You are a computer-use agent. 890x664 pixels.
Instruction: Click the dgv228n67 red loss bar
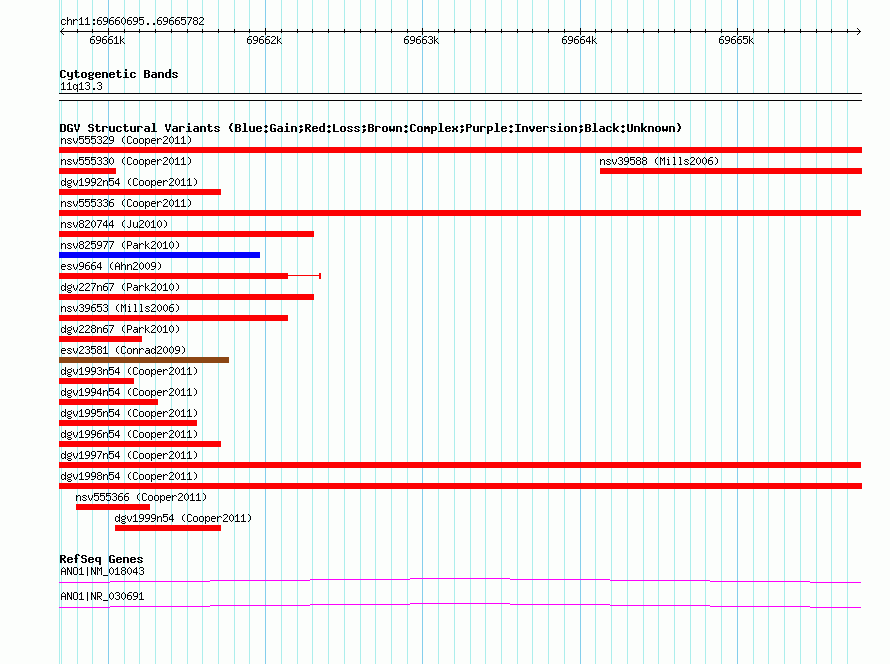click(100, 339)
